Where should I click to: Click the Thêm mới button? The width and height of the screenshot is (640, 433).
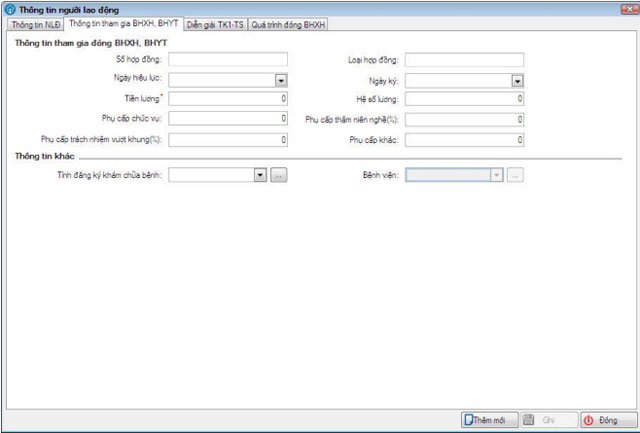(x=489, y=420)
